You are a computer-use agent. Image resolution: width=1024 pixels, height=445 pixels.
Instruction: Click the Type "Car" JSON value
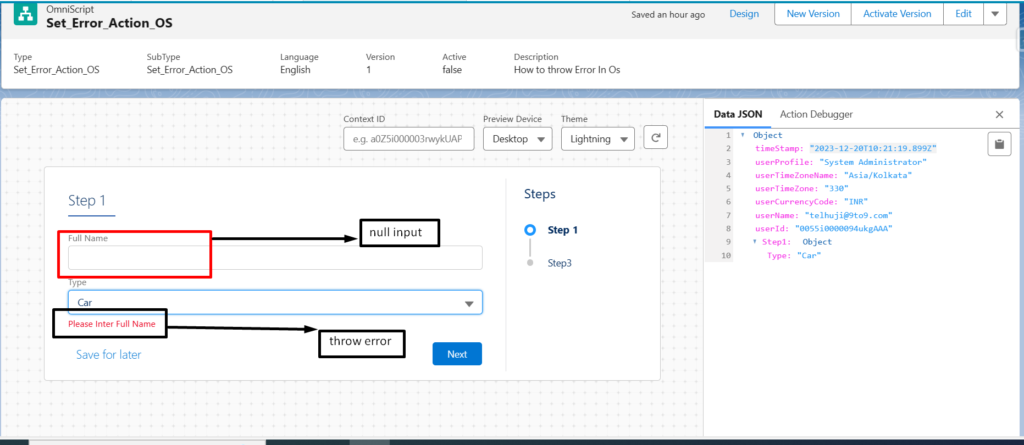pyautogui.click(x=808, y=255)
